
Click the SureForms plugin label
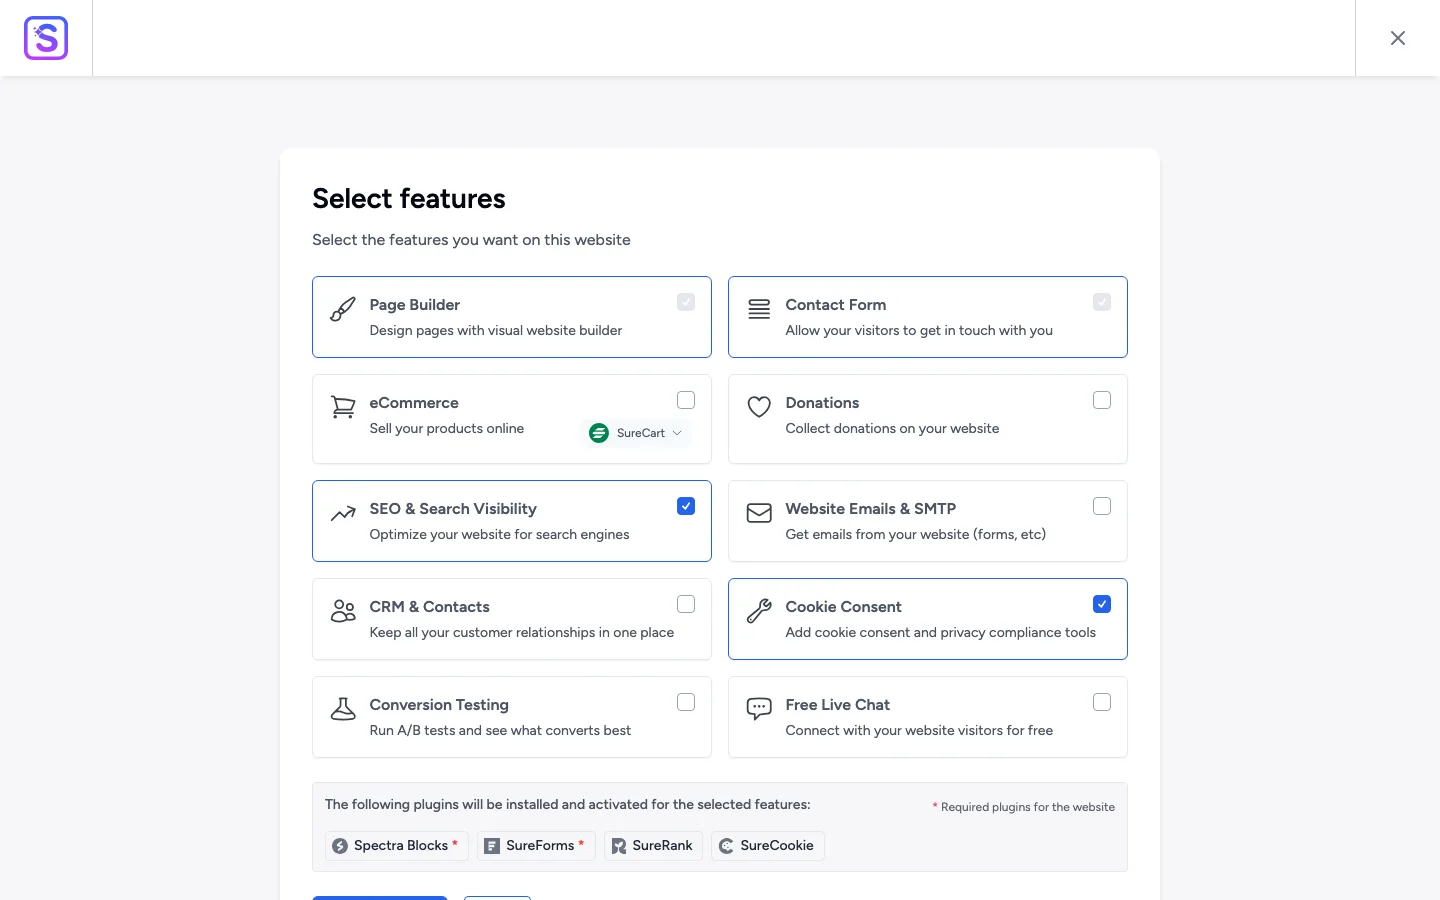point(540,846)
